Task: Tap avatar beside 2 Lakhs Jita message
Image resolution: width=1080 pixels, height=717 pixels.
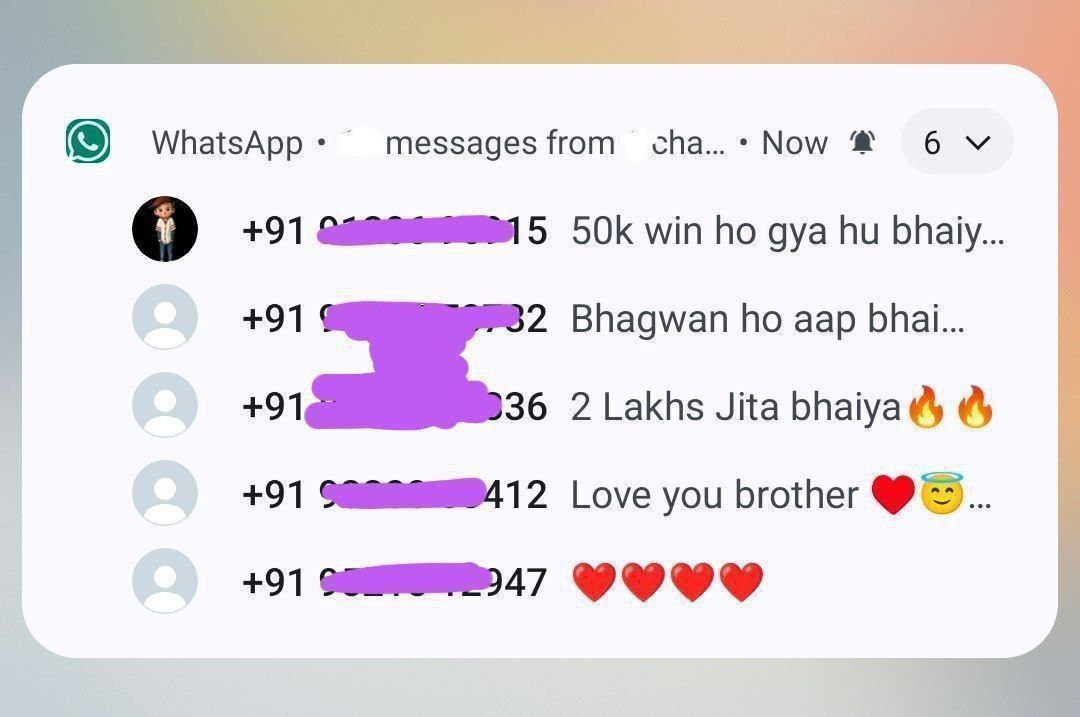Action: click(x=165, y=405)
